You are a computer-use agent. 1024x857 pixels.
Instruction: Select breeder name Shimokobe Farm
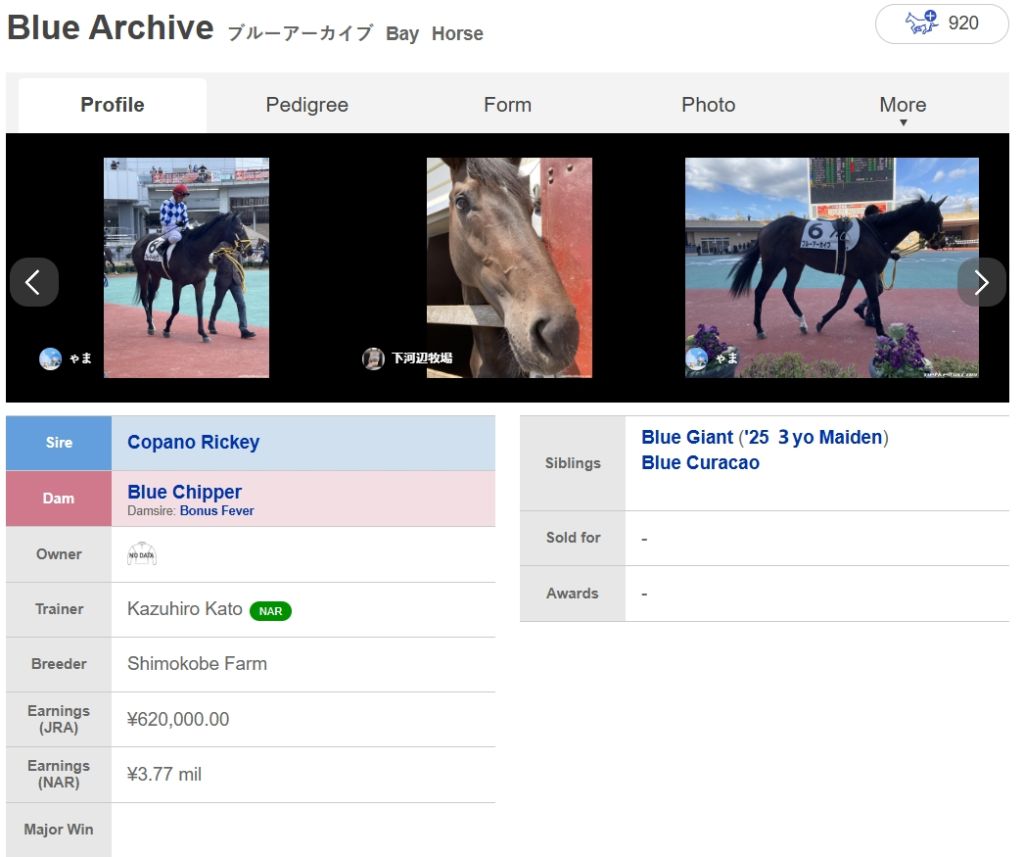click(197, 664)
